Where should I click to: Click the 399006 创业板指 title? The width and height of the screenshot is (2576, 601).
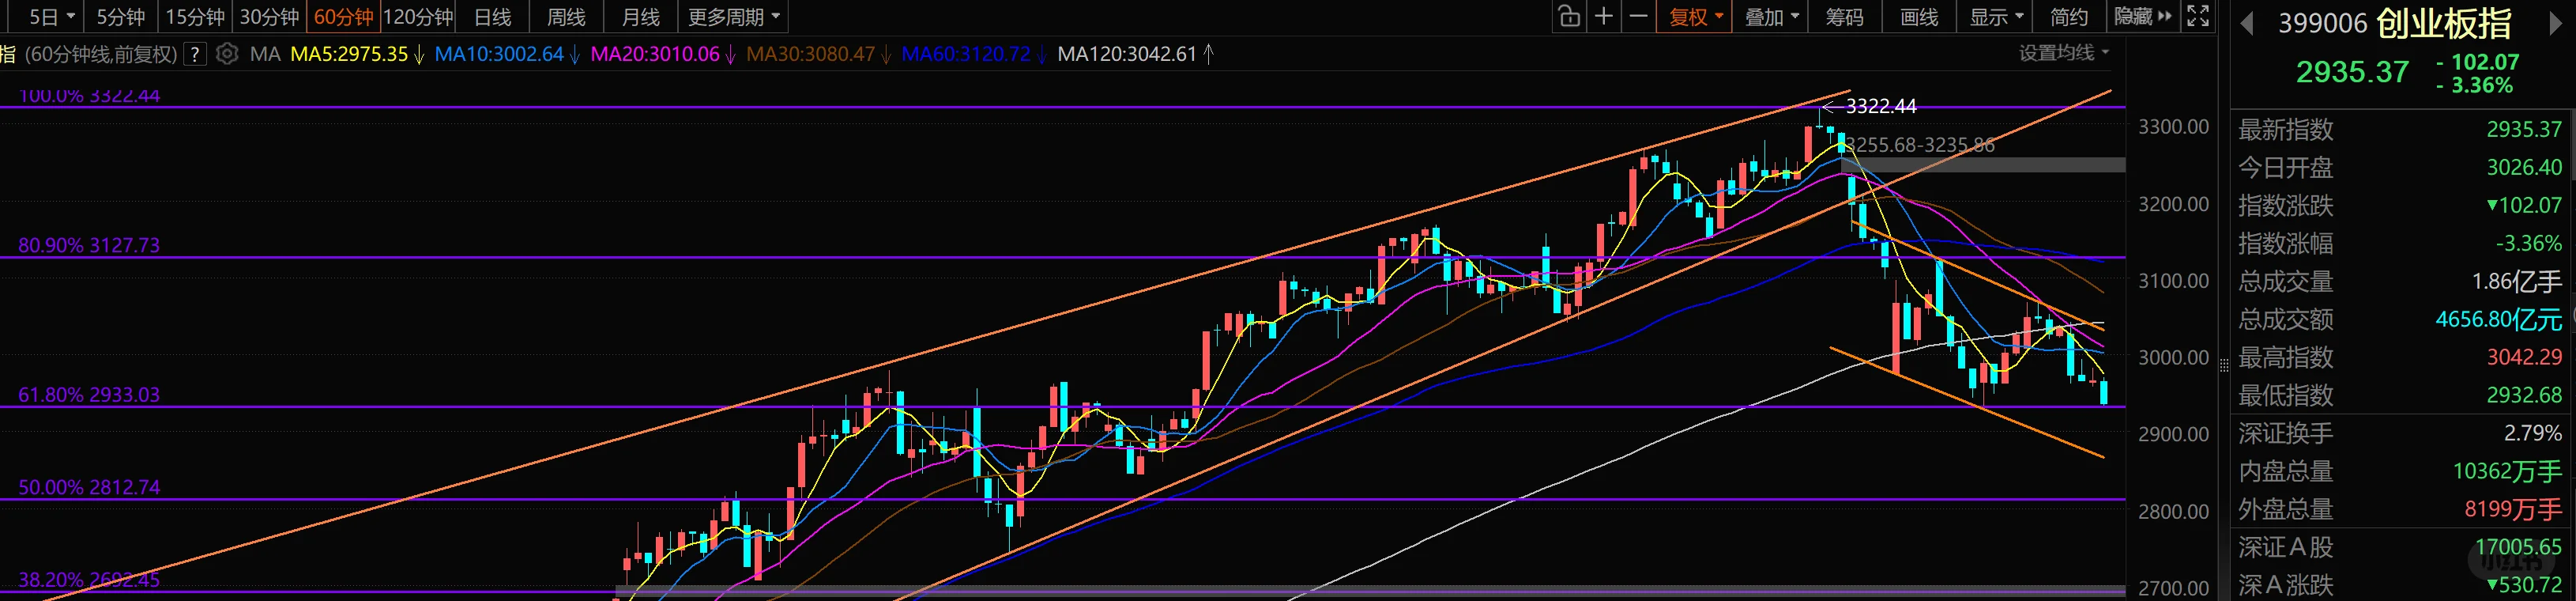(2394, 24)
